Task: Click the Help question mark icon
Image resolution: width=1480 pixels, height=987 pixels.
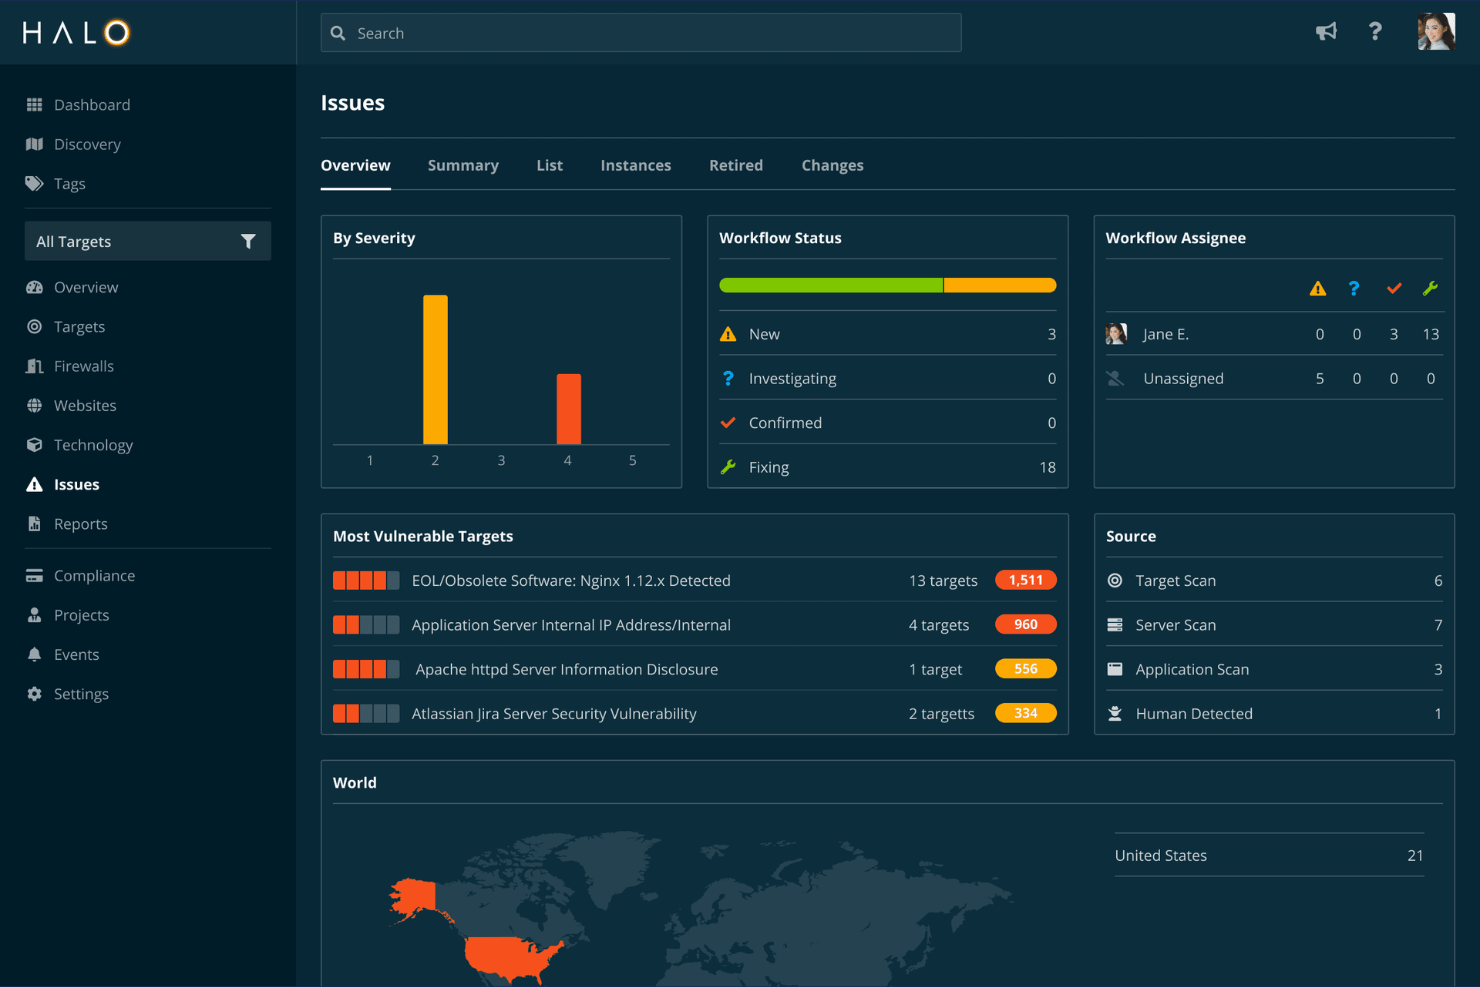Action: pos(1376,31)
